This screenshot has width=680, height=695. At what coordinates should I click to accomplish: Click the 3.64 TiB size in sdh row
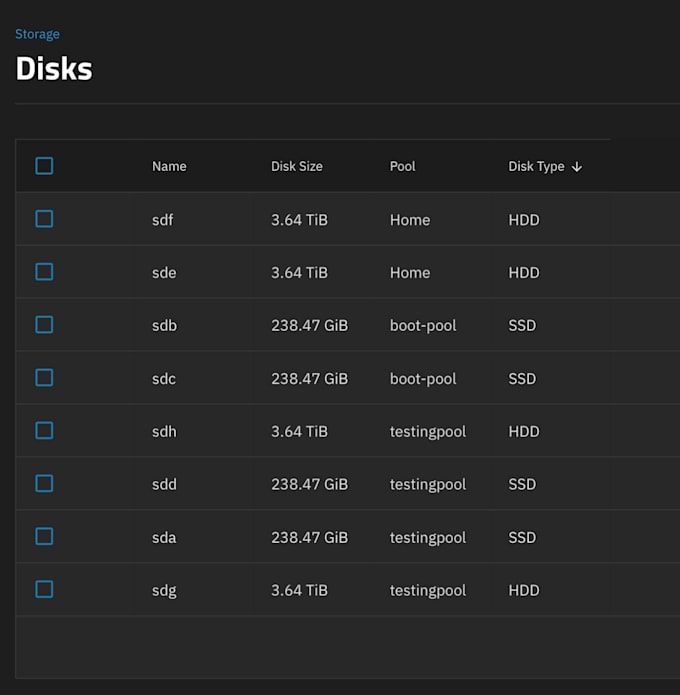(299, 432)
